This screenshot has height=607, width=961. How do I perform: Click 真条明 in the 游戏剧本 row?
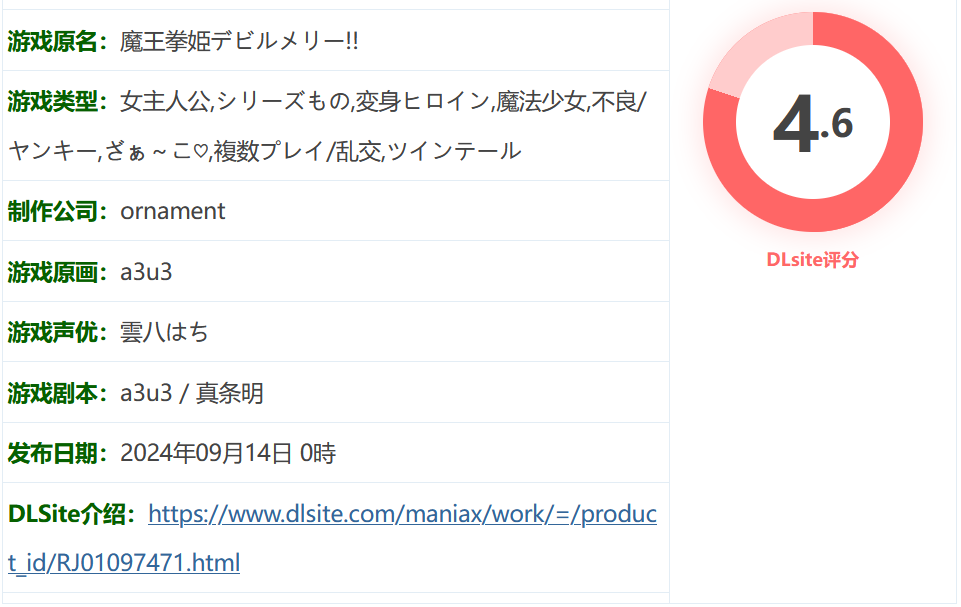(x=230, y=393)
